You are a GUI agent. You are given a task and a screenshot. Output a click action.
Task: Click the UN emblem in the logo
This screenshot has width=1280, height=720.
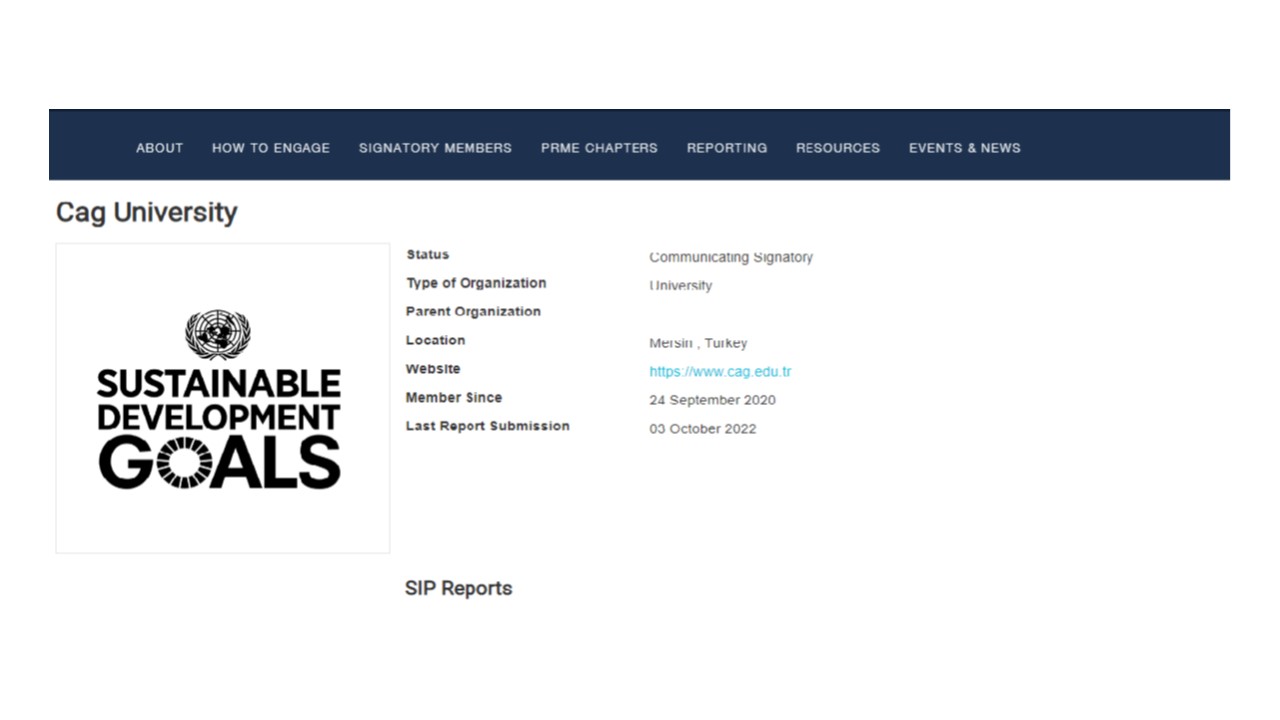click(218, 334)
